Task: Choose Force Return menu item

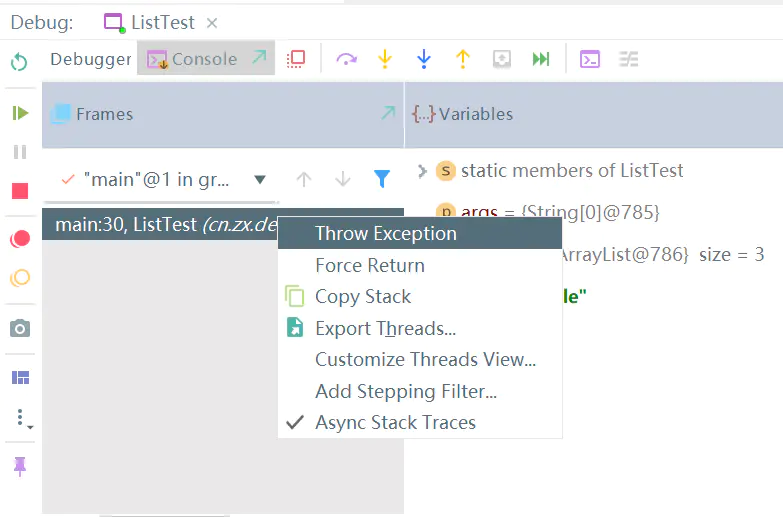Action: click(420, 265)
